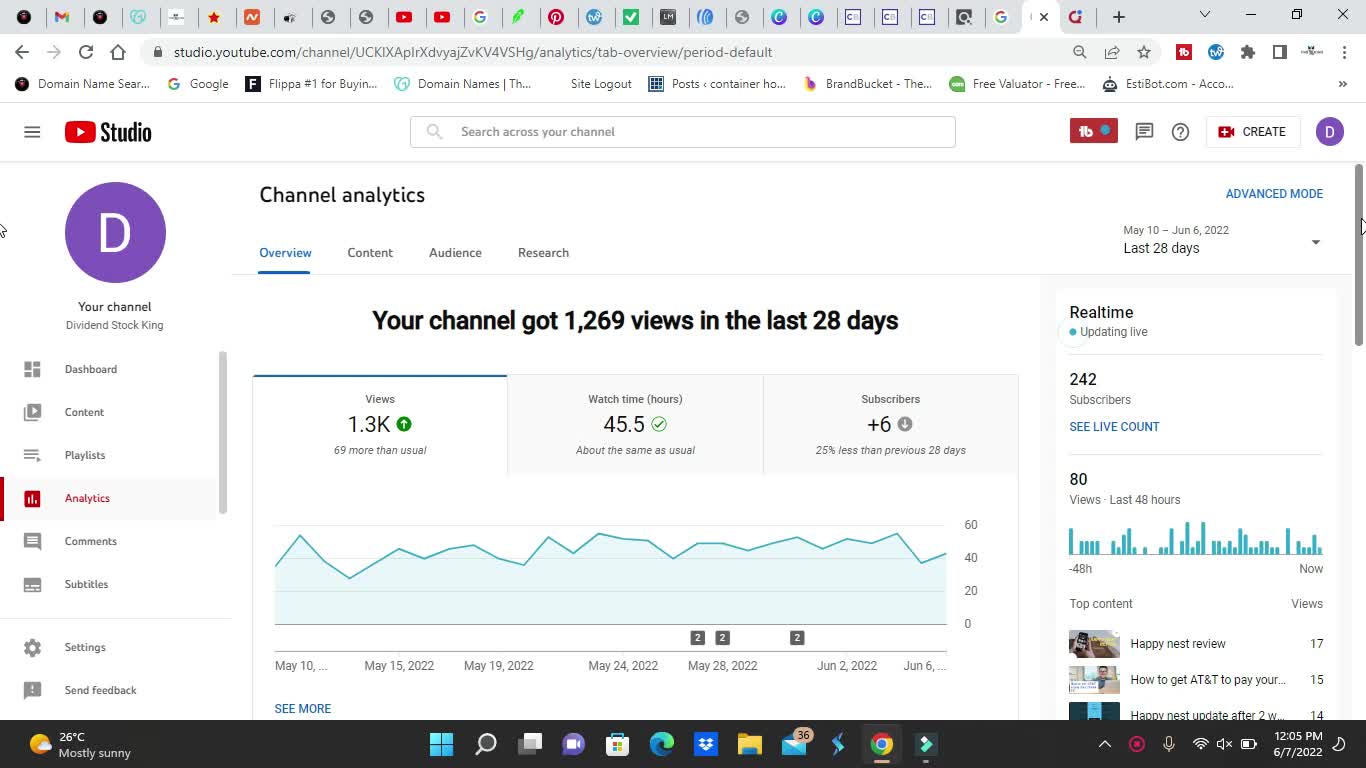
Task: Open taskbar Search icon
Action: pos(486,744)
